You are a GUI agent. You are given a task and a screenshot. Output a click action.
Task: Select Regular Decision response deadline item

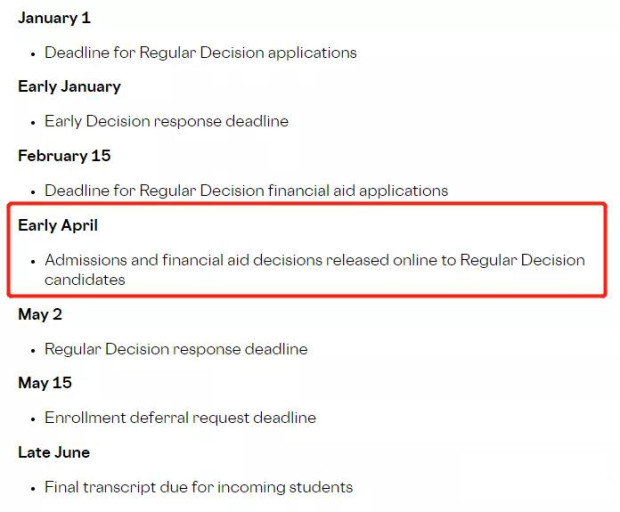(176, 349)
